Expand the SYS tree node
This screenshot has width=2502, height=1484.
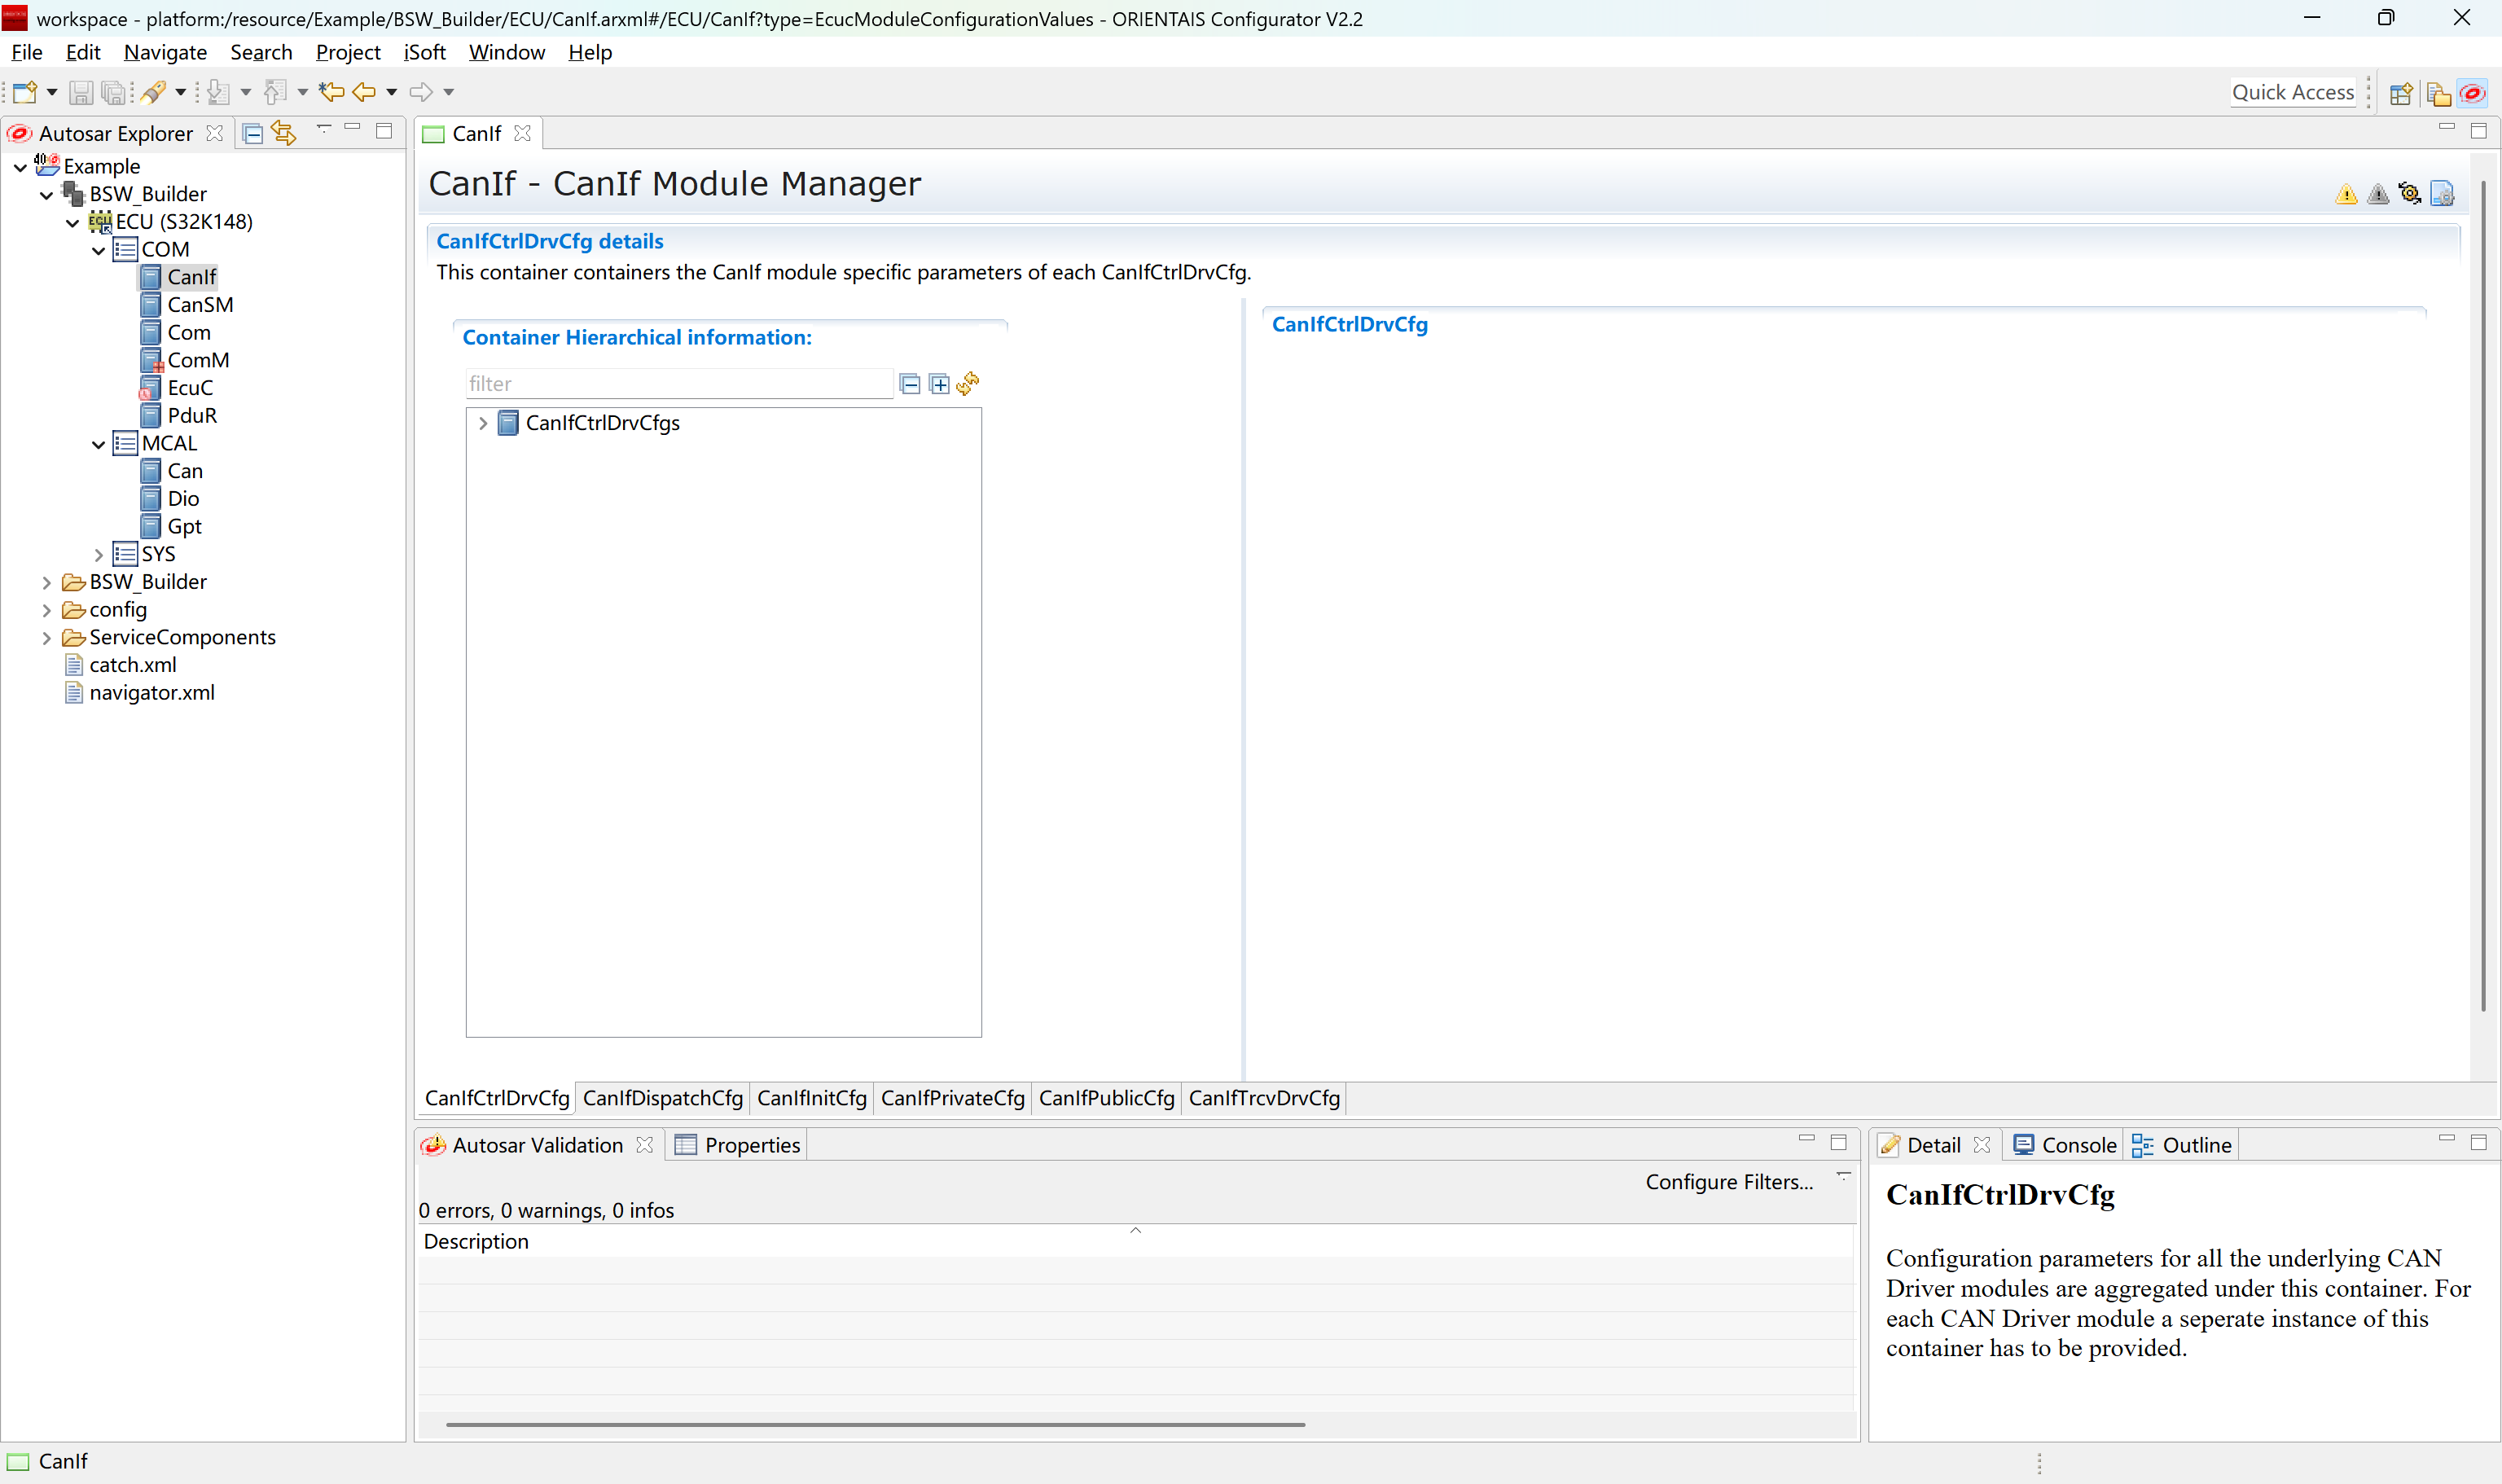98,554
